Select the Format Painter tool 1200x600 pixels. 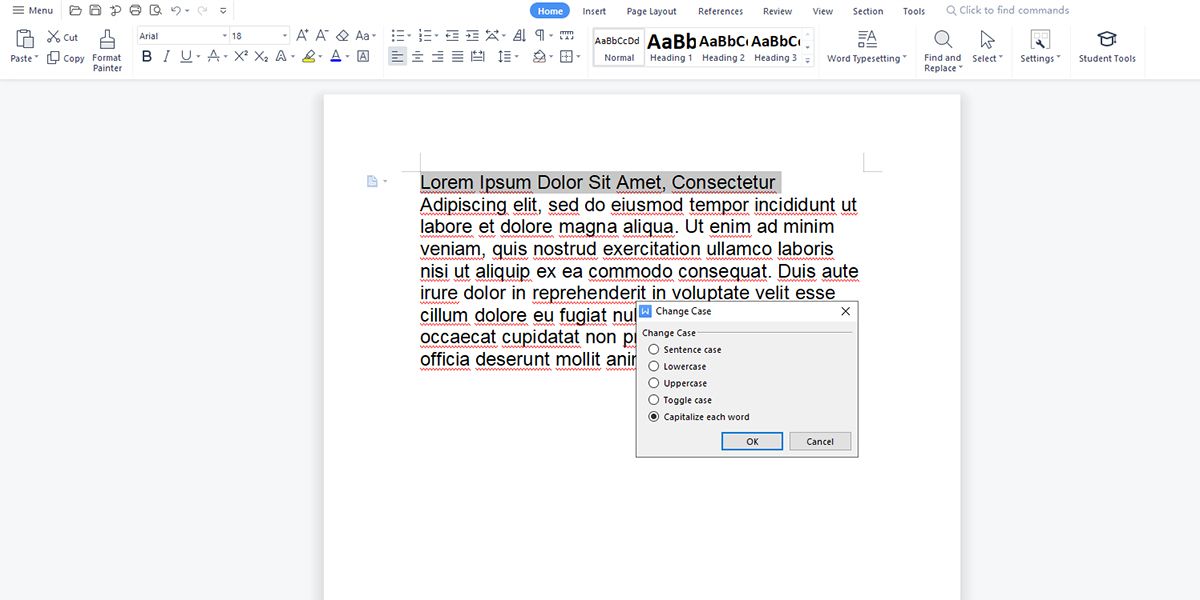(106, 47)
